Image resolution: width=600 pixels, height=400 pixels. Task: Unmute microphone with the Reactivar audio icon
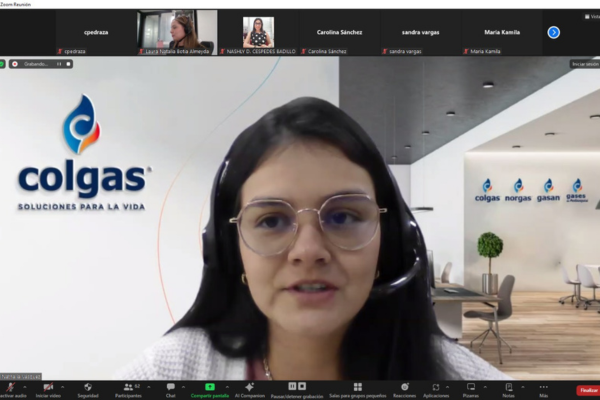pos(11,387)
